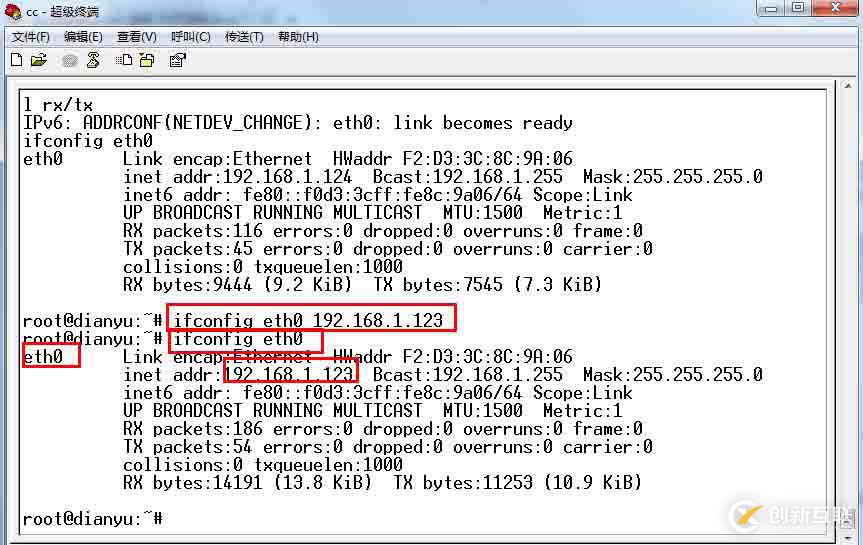Open the 文件(F) menu
The height and width of the screenshot is (545, 863).
coord(31,37)
